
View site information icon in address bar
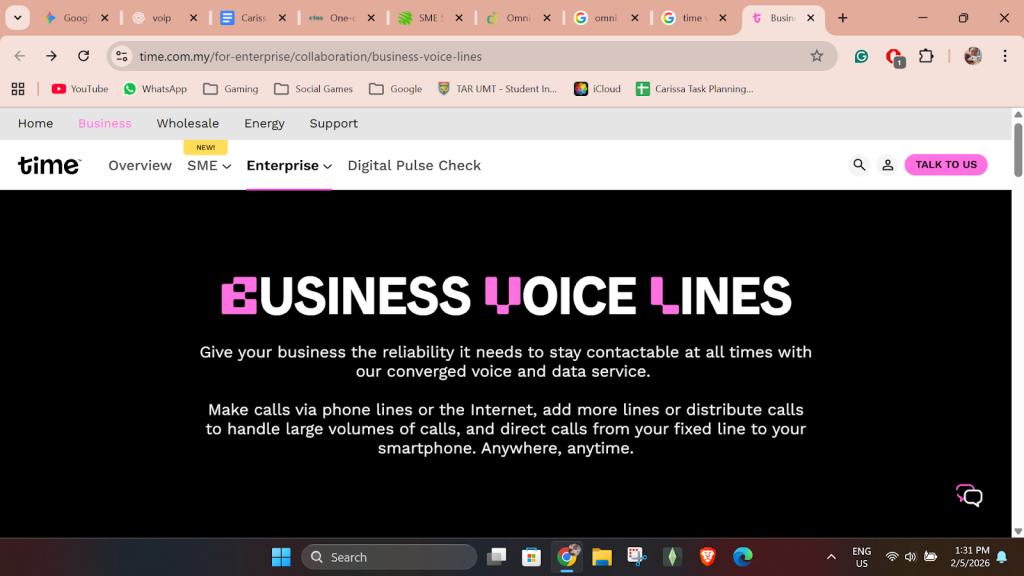(x=122, y=56)
